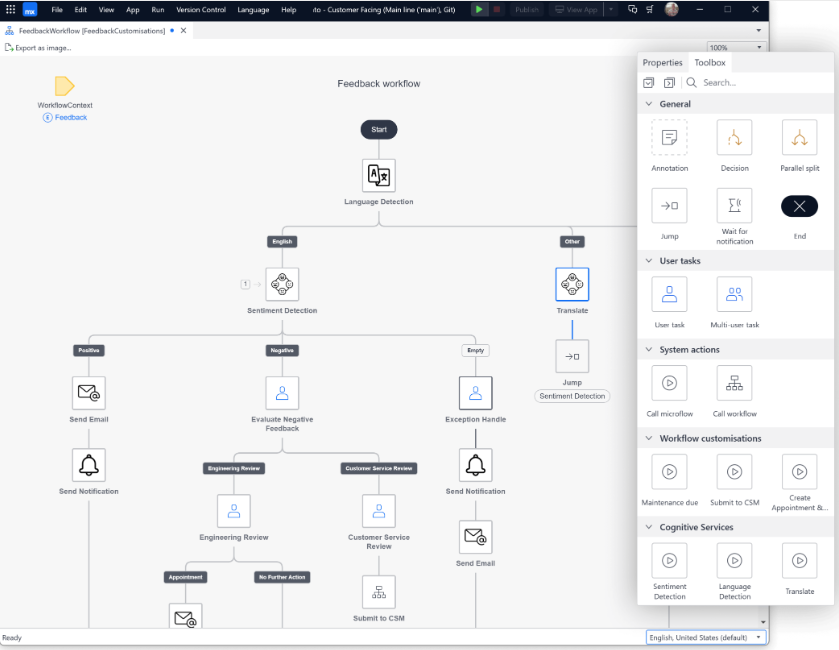The image size is (839, 650).
Task: Select the Multi-user task icon
Action: tap(734, 295)
